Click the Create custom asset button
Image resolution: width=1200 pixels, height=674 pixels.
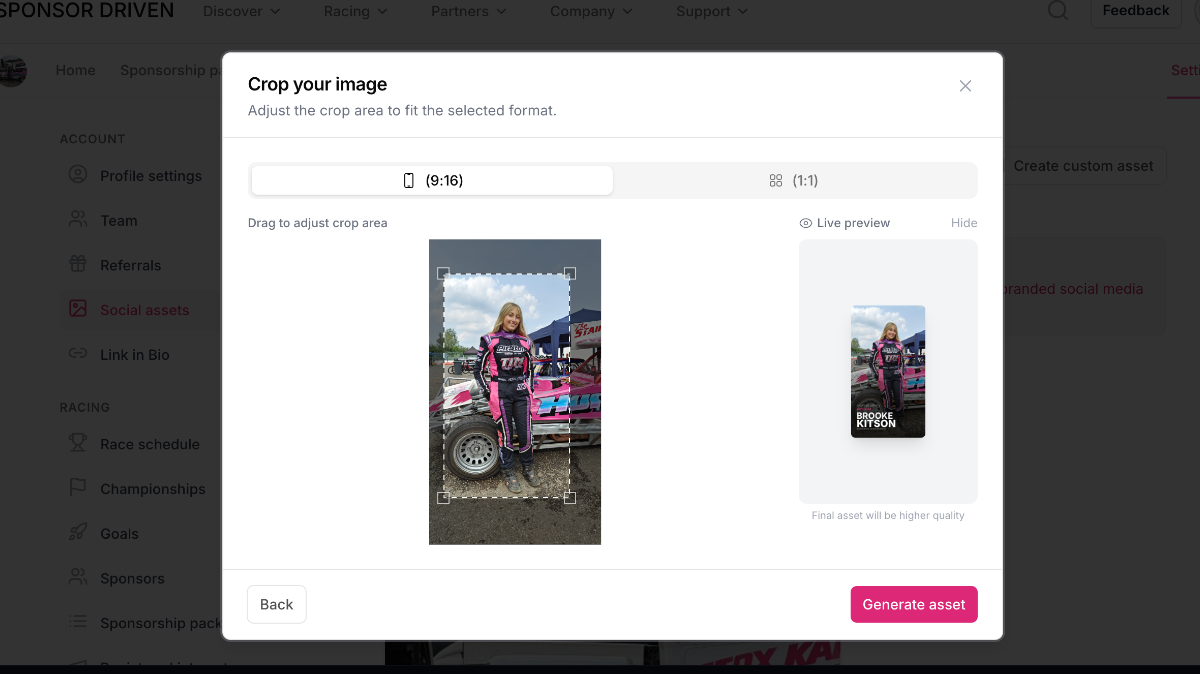(x=1083, y=166)
